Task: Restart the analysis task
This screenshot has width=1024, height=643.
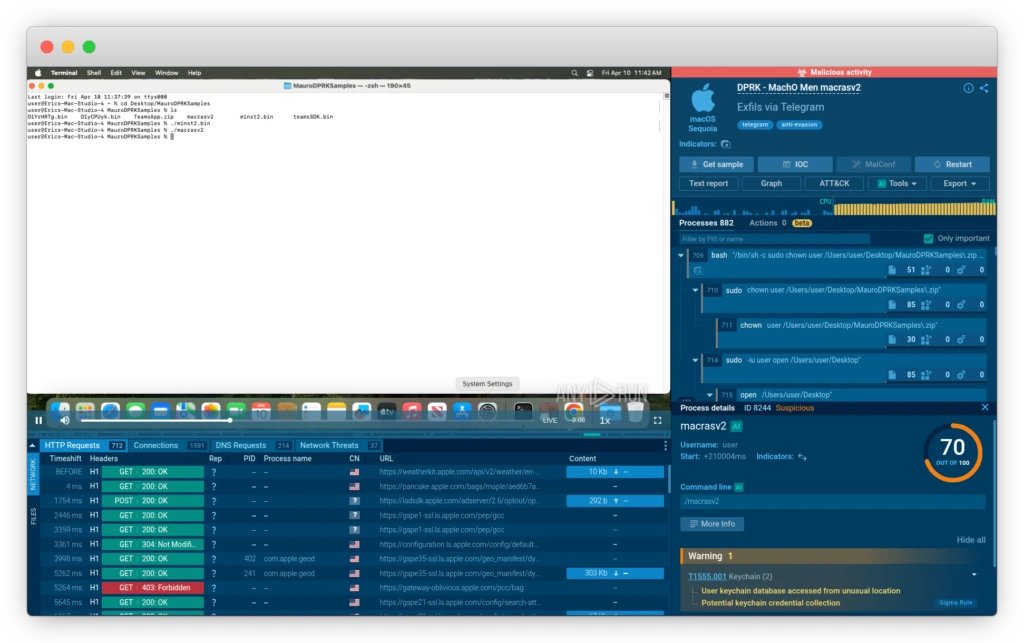Action: click(x=952, y=165)
